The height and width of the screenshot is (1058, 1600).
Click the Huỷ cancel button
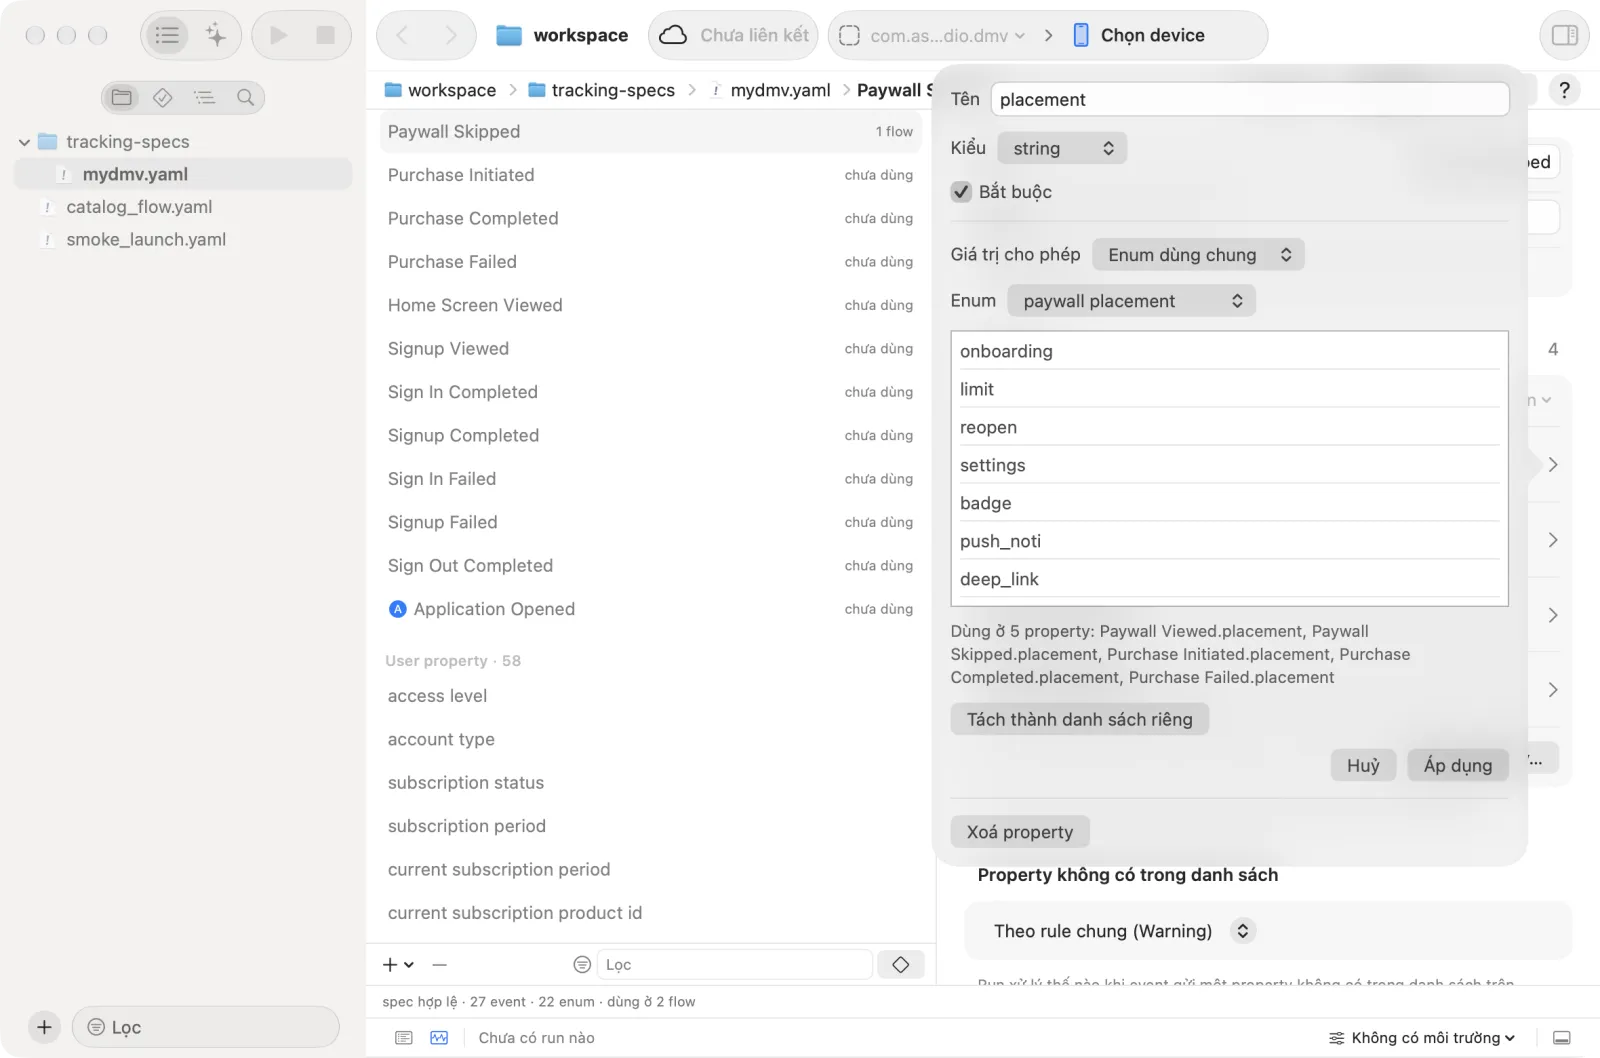[1363, 765]
